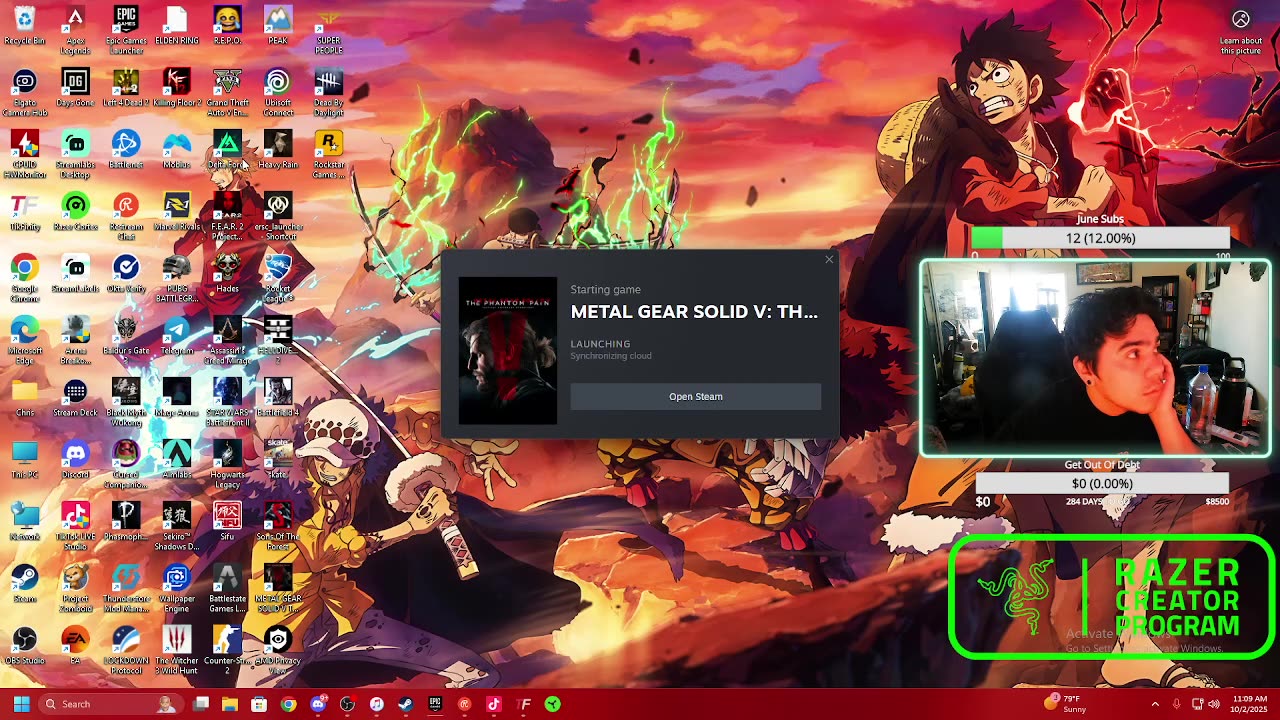The height and width of the screenshot is (720, 1280).
Task: Select the Restream Chat desktop shortcut
Action: click(x=126, y=217)
